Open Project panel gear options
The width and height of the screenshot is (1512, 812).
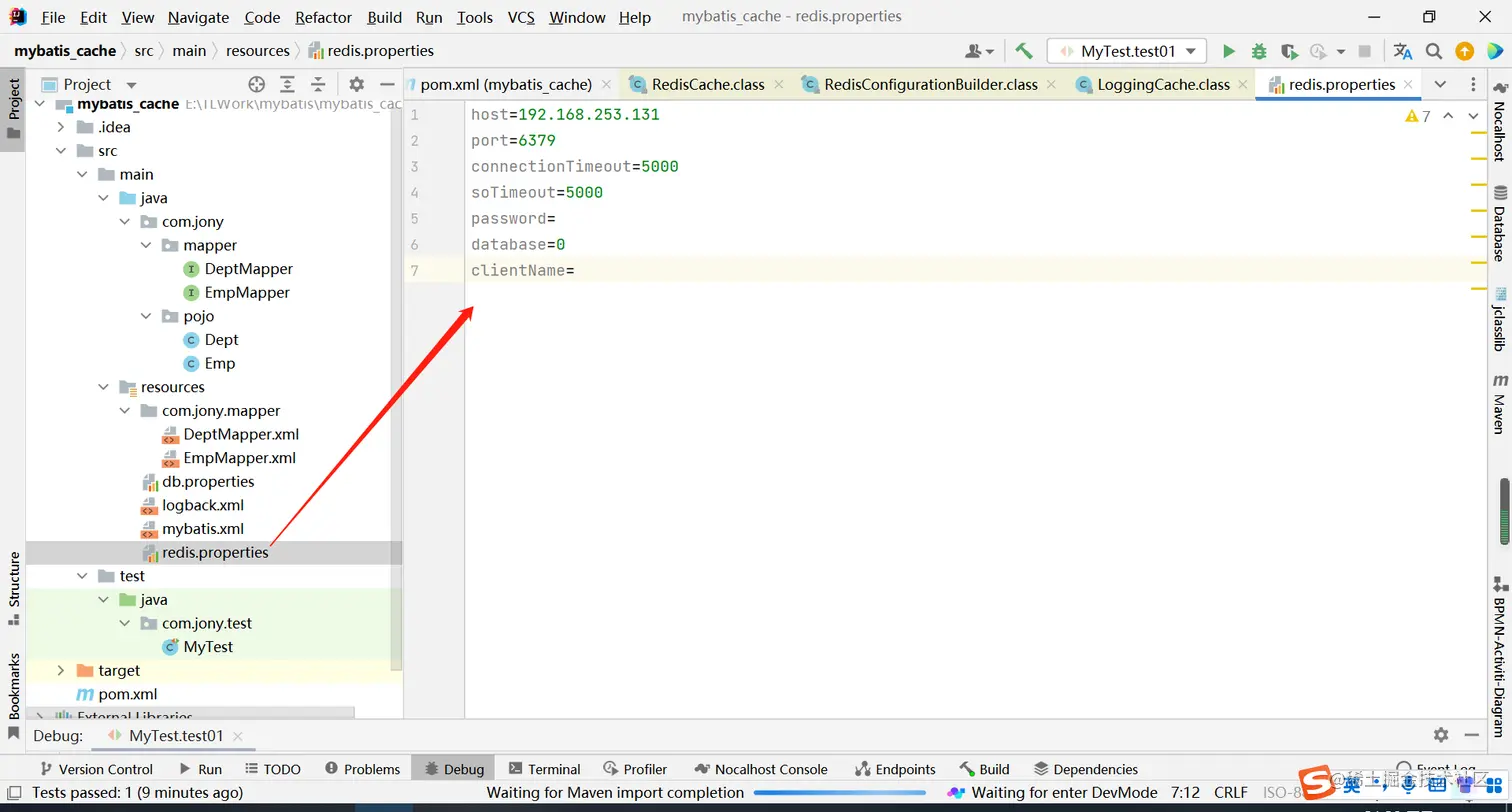[x=356, y=84]
